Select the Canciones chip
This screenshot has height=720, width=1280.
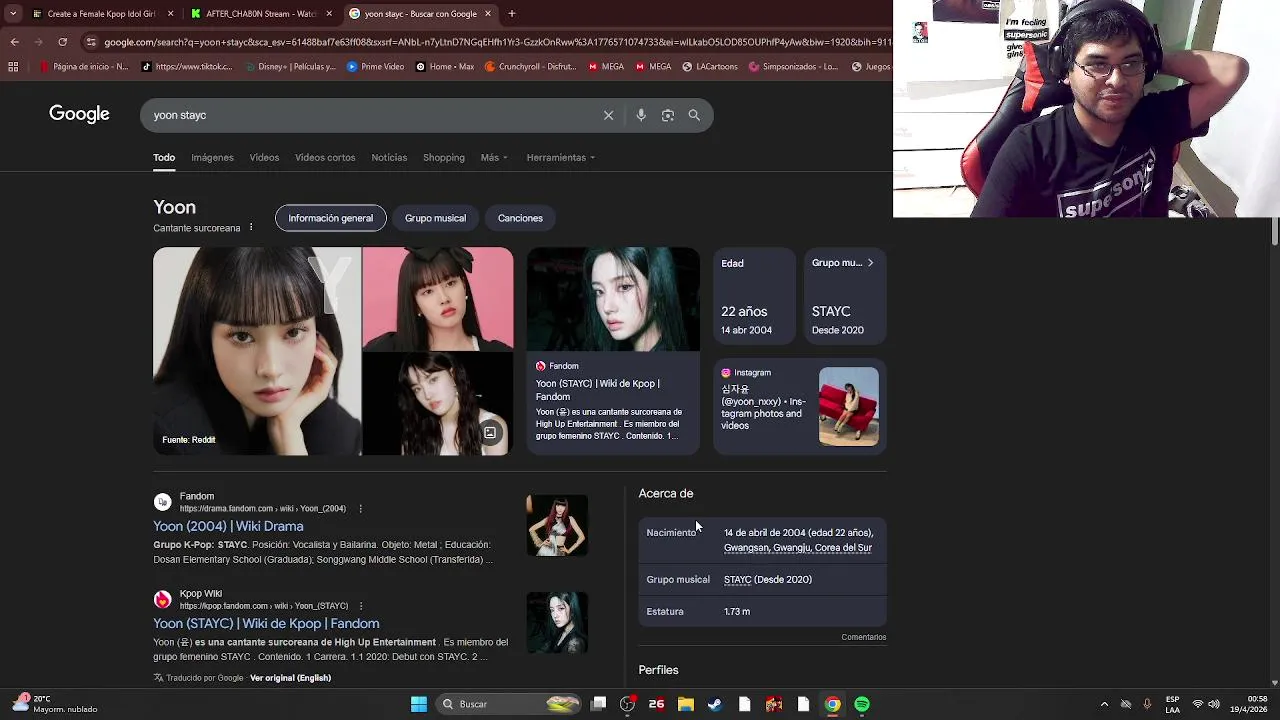click(520, 218)
